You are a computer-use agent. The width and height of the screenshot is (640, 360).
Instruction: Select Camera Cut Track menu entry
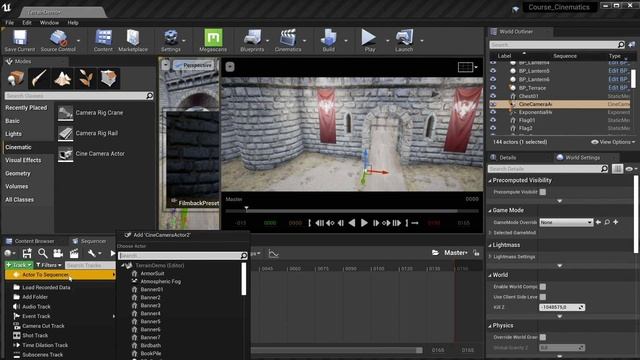pos(43,326)
